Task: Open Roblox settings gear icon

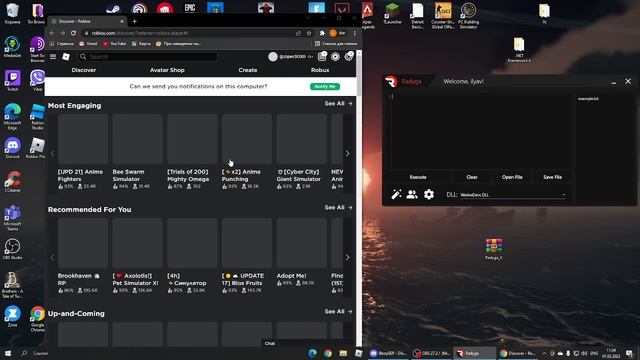Action: (x=349, y=57)
